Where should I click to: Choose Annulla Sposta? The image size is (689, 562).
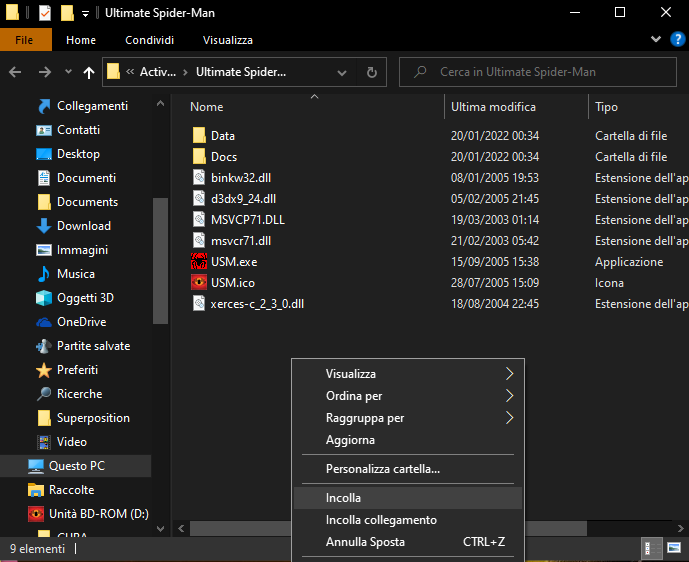(408, 542)
